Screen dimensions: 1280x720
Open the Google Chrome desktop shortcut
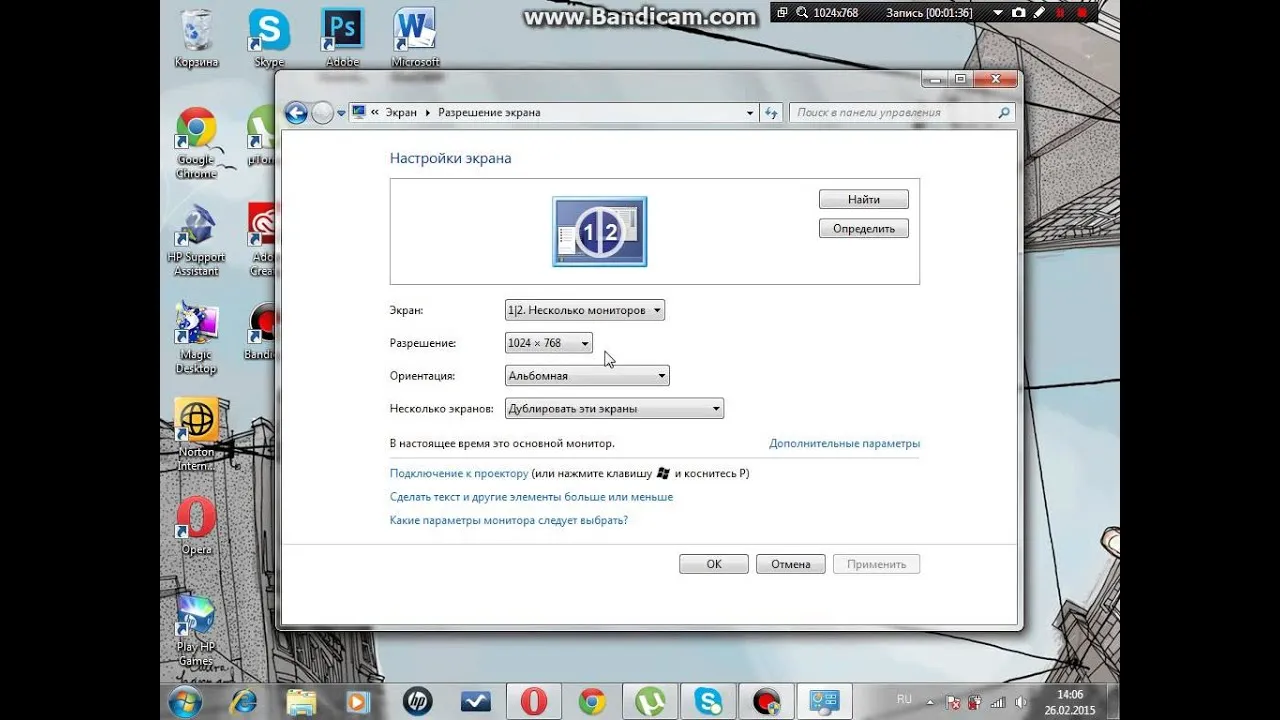[x=196, y=143]
